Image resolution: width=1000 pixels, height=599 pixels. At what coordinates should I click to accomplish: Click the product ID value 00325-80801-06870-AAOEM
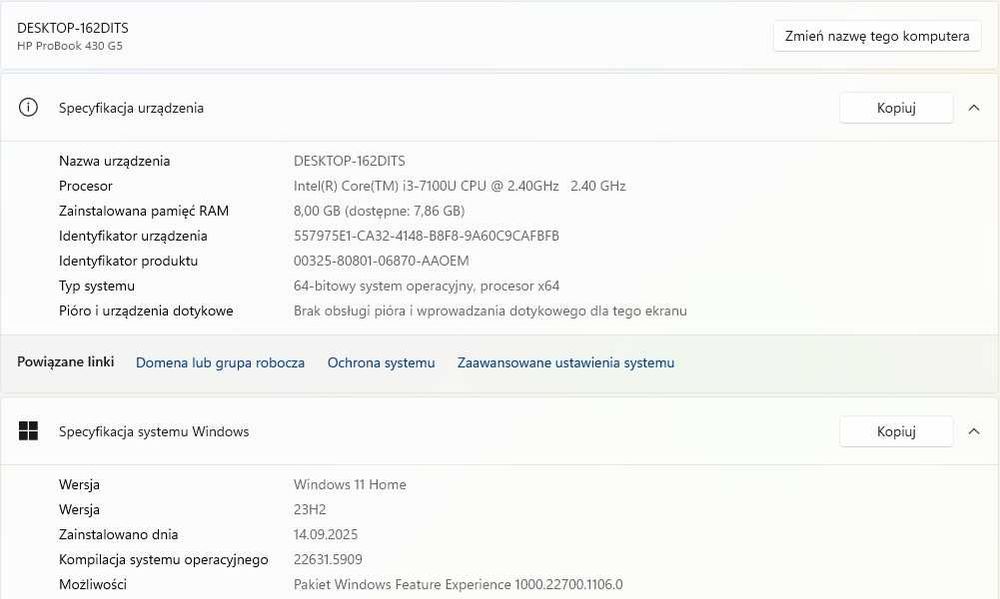pyautogui.click(x=381, y=261)
